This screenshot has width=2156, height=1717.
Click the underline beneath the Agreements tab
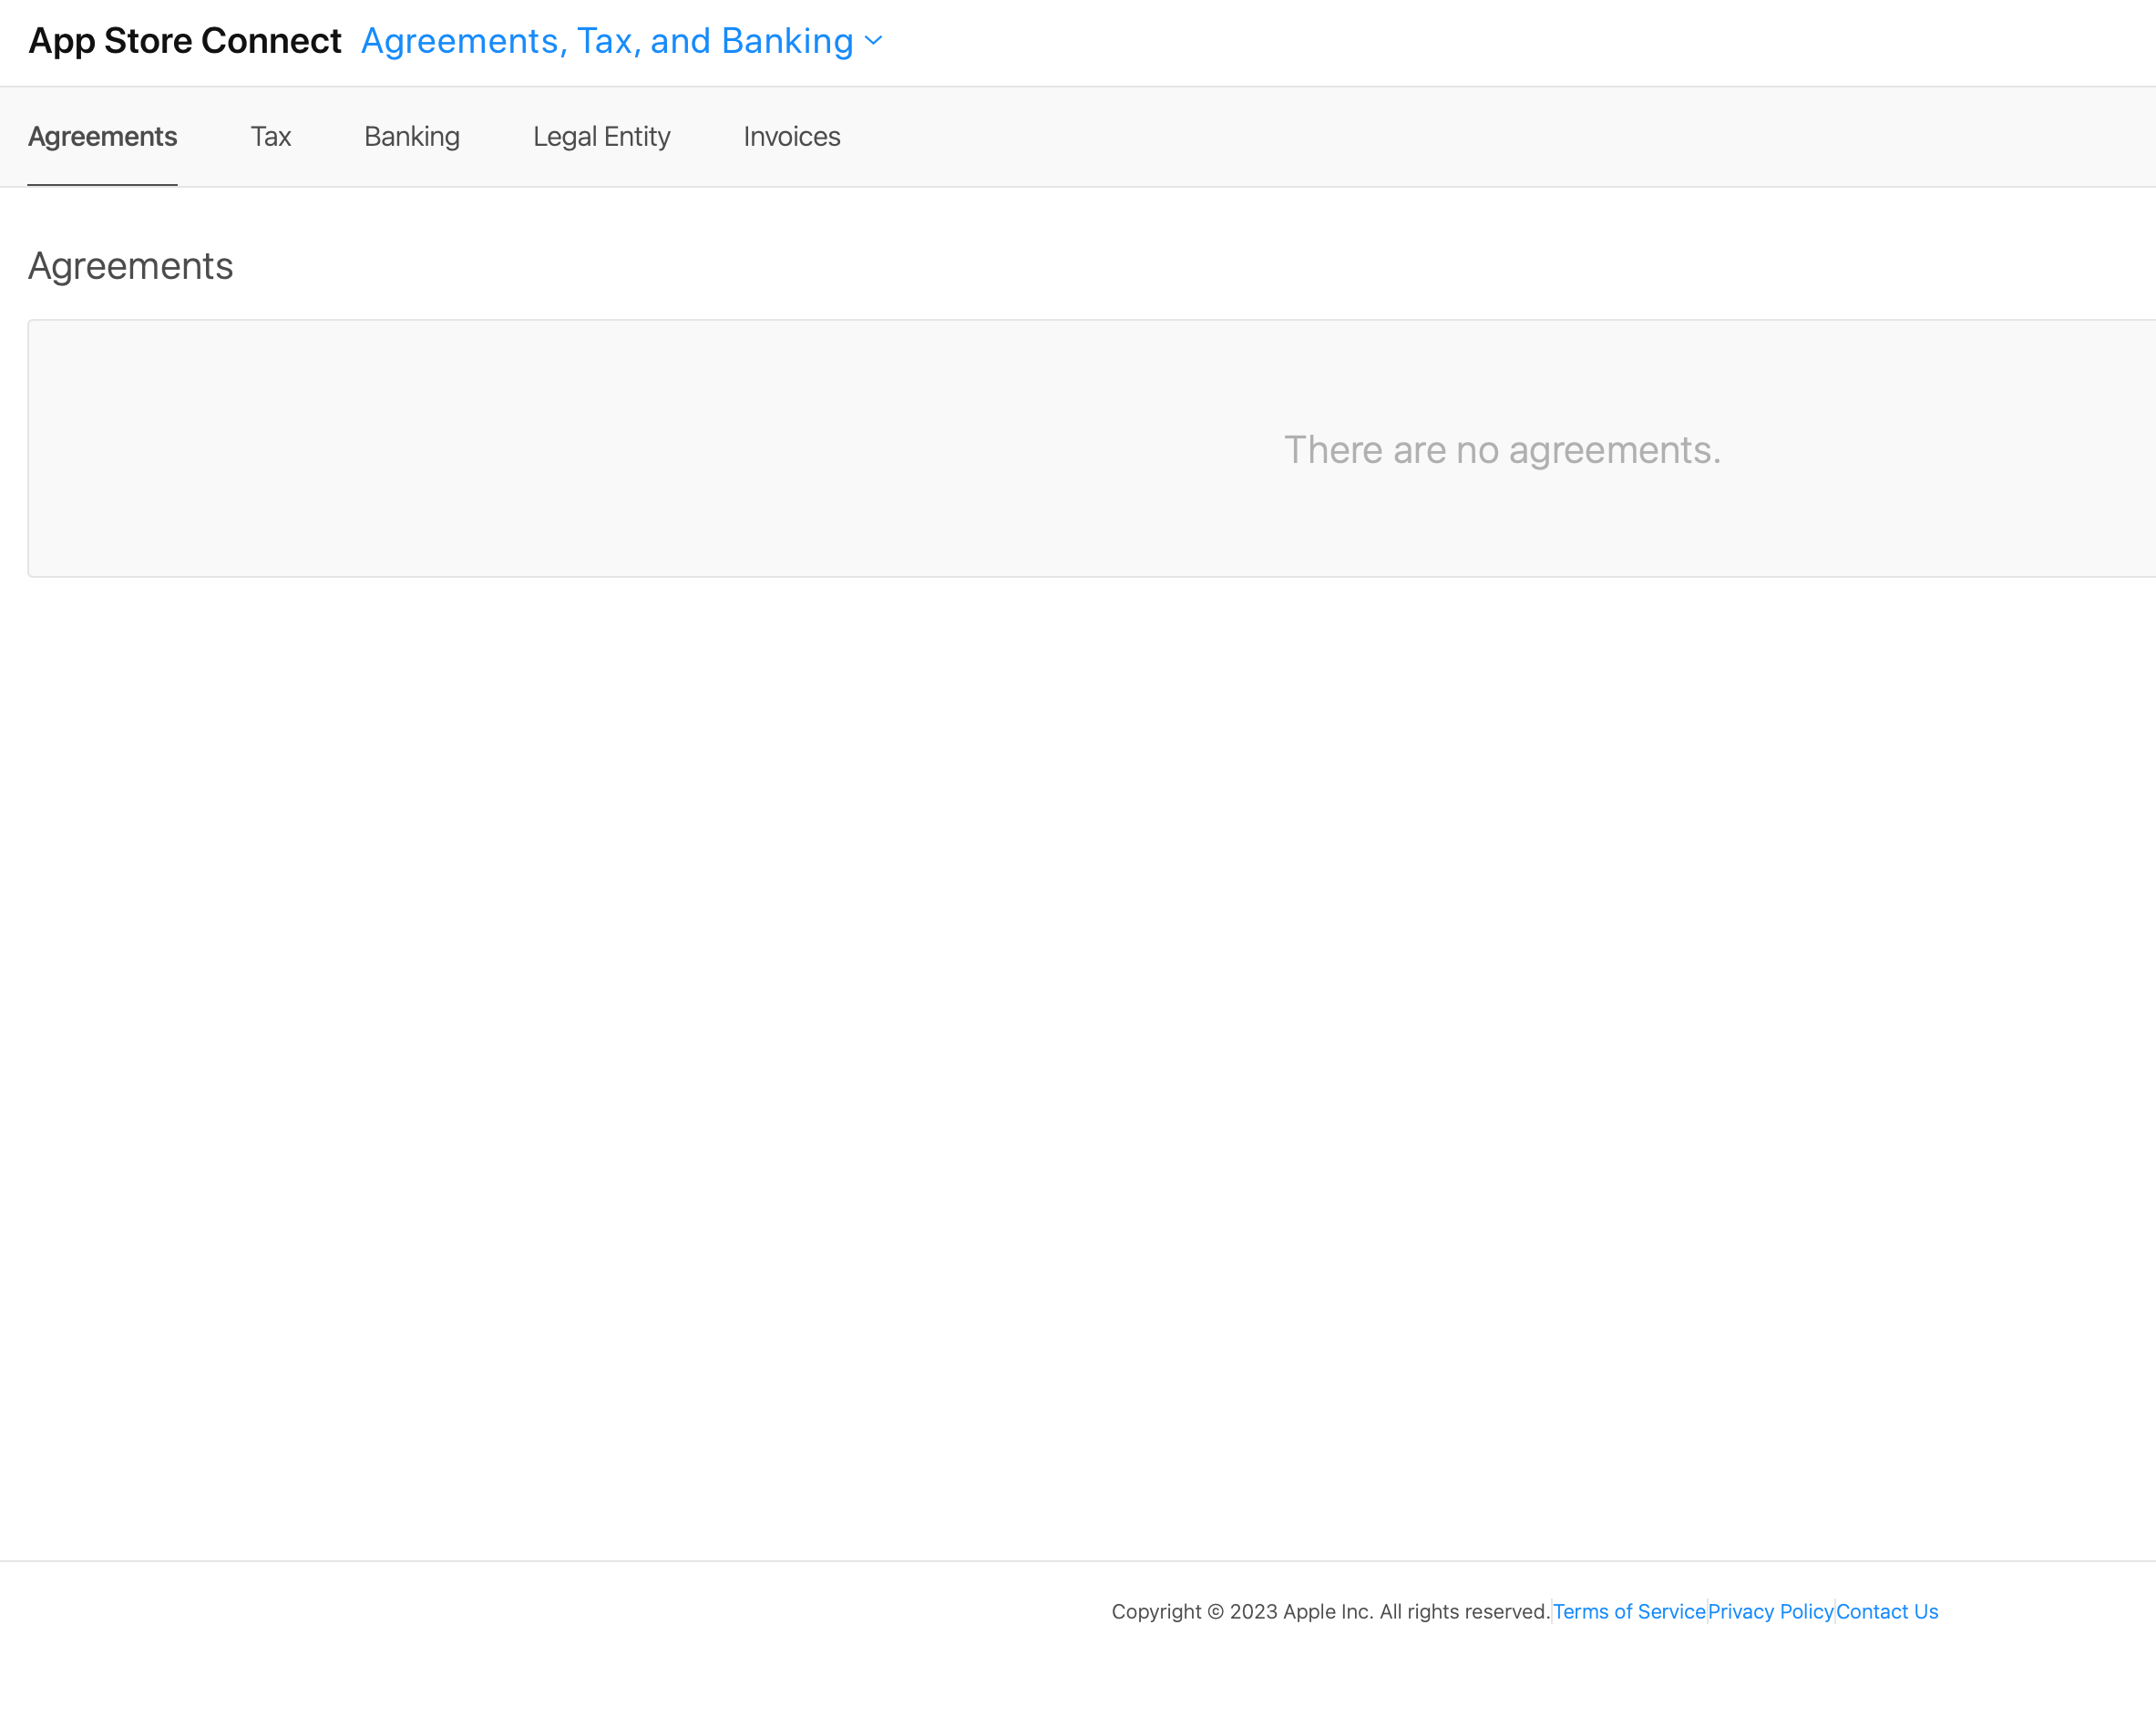coord(102,184)
